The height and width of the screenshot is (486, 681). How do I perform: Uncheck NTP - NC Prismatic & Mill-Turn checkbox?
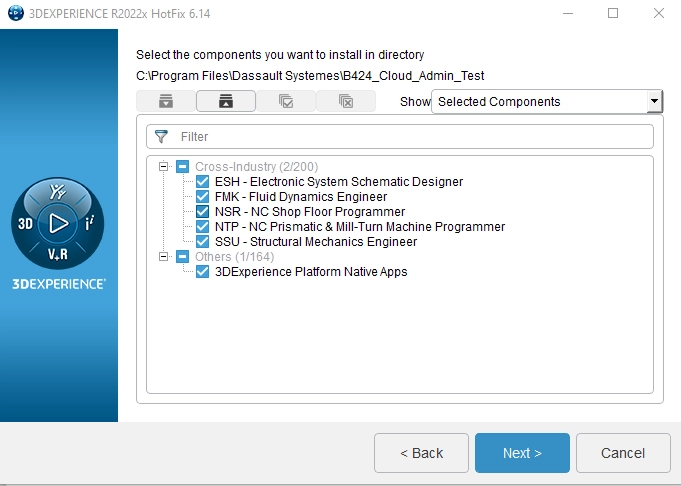point(202,227)
